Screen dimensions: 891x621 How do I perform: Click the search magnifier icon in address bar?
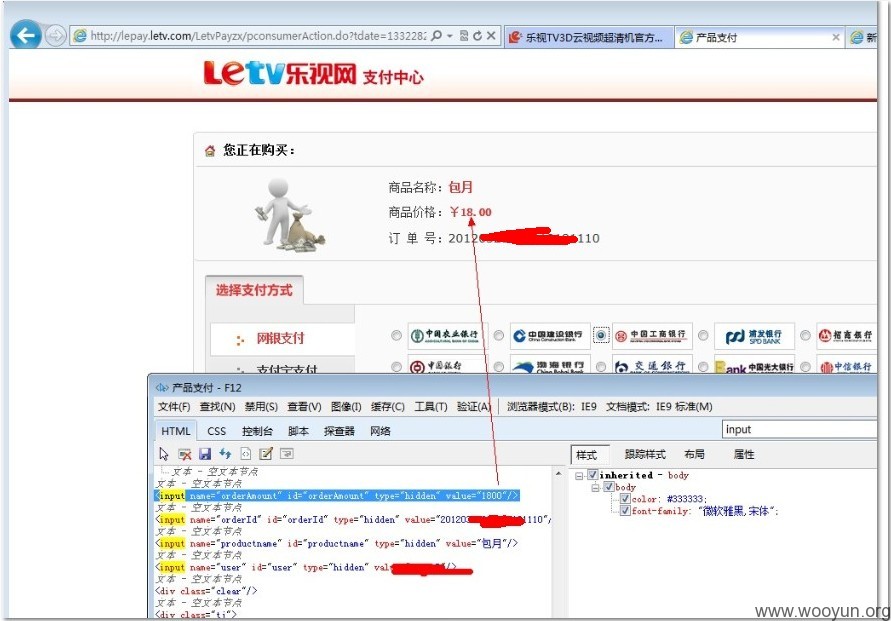tap(436, 36)
